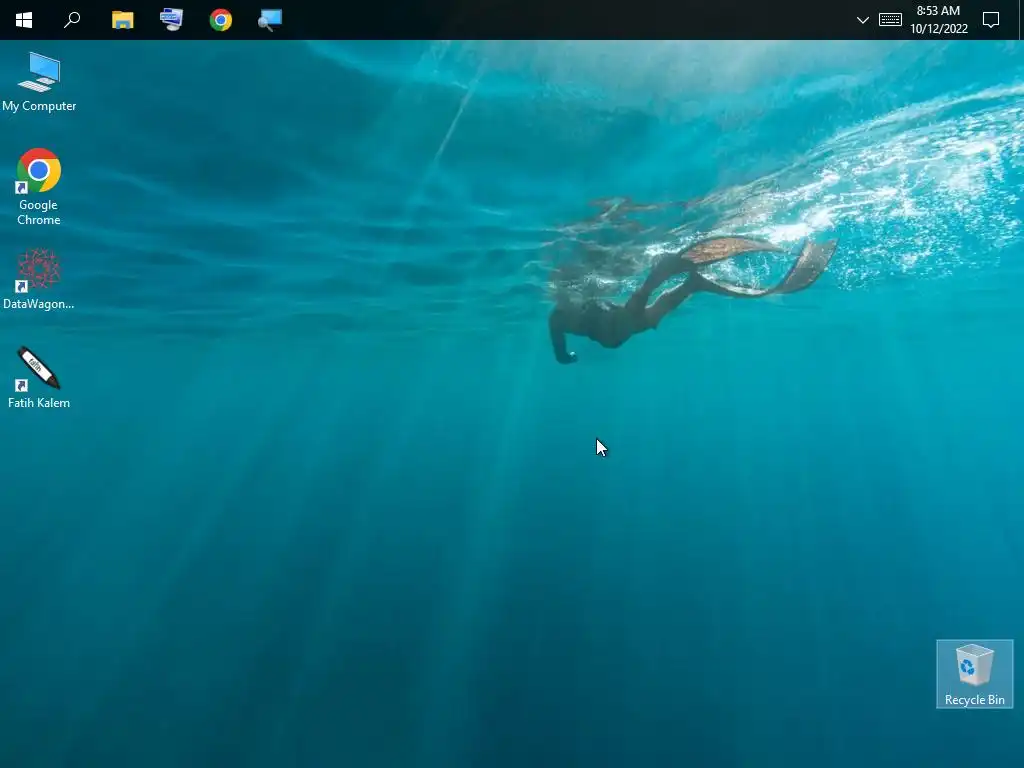Open the taskbar search magnifier
Screen dimensions: 1024x768
(72, 20)
